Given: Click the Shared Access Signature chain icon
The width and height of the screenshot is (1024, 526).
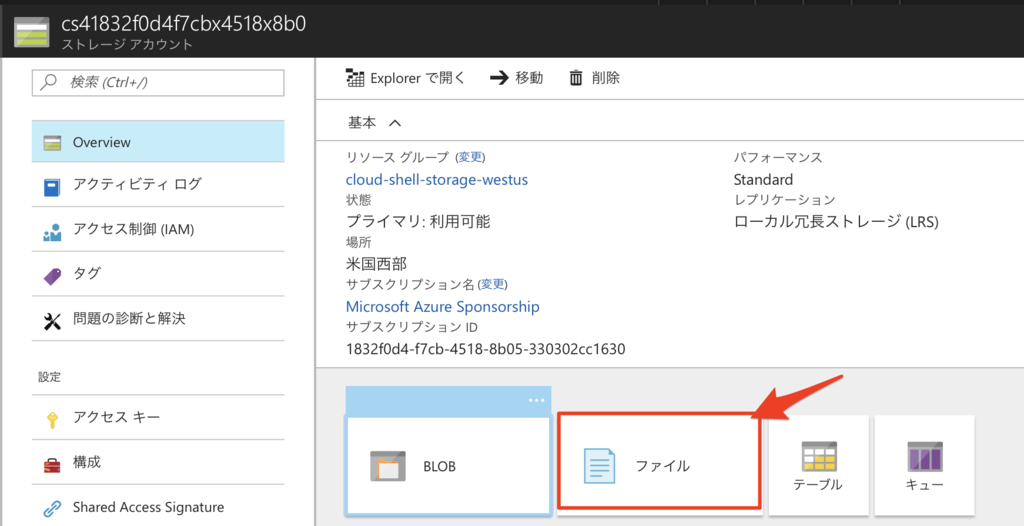Looking at the screenshot, I should pos(52,508).
